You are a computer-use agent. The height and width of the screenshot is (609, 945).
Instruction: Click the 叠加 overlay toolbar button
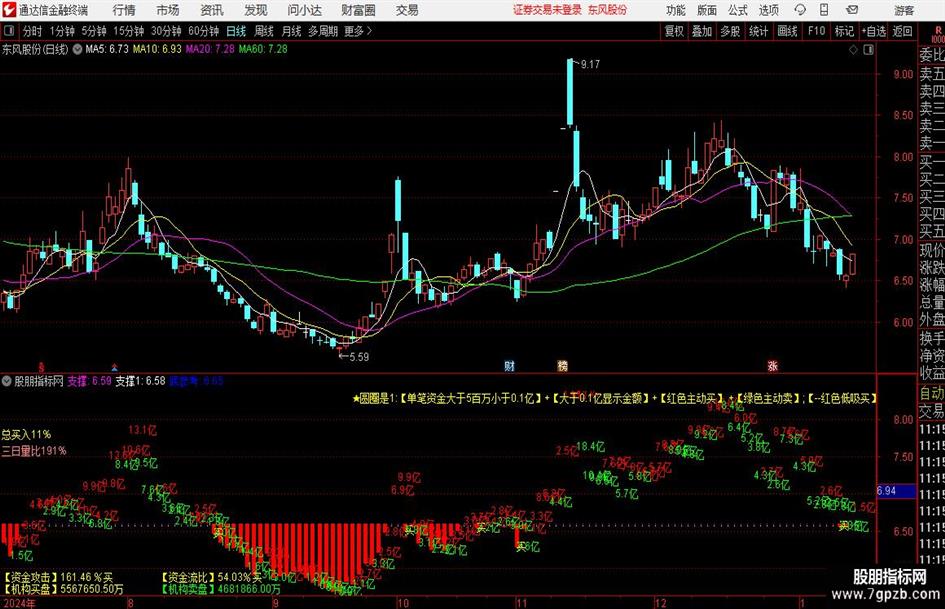702,31
